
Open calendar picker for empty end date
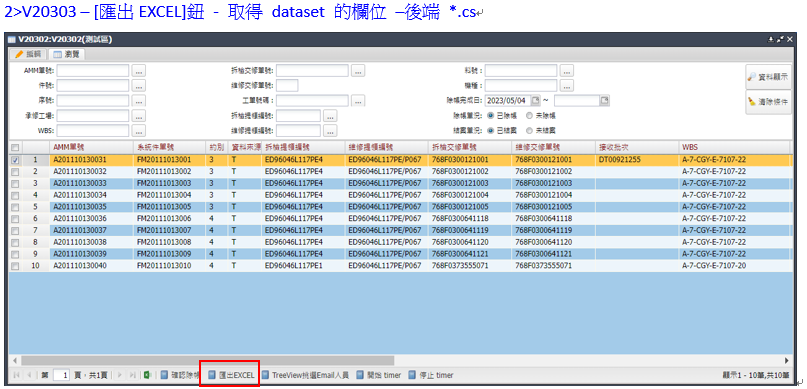(x=605, y=100)
